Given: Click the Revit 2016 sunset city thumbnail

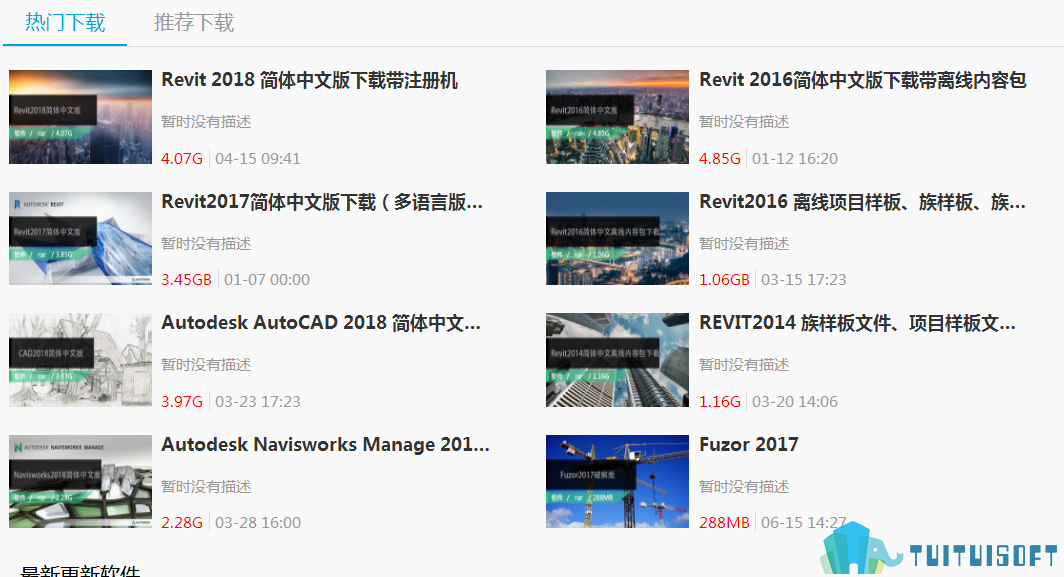Looking at the screenshot, I should click(x=618, y=117).
